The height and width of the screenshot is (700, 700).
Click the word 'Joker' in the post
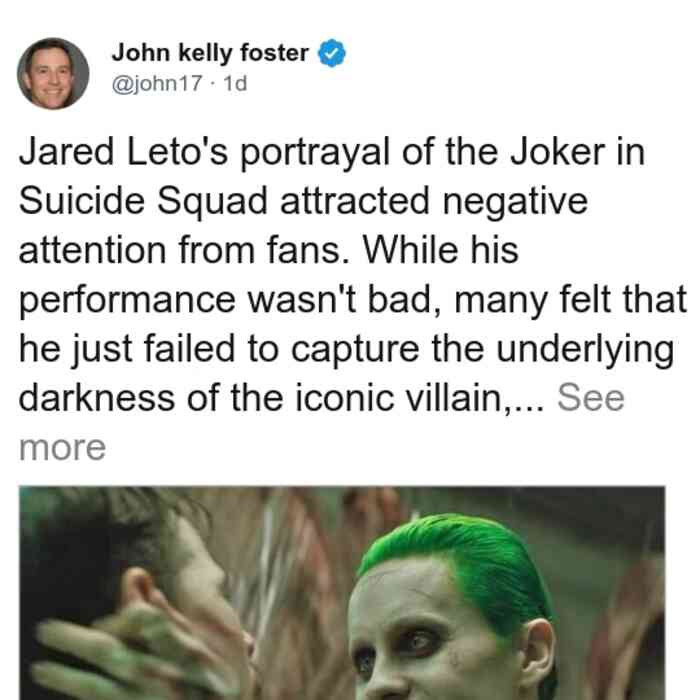tap(558, 152)
